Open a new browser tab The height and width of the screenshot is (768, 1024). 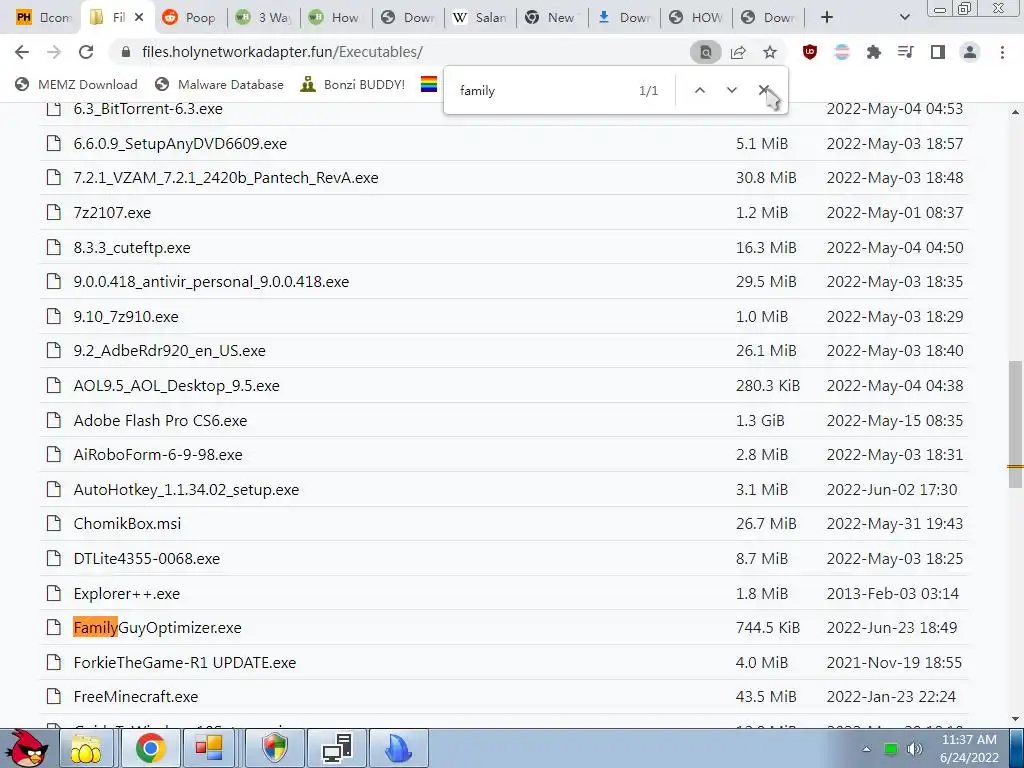826,17
